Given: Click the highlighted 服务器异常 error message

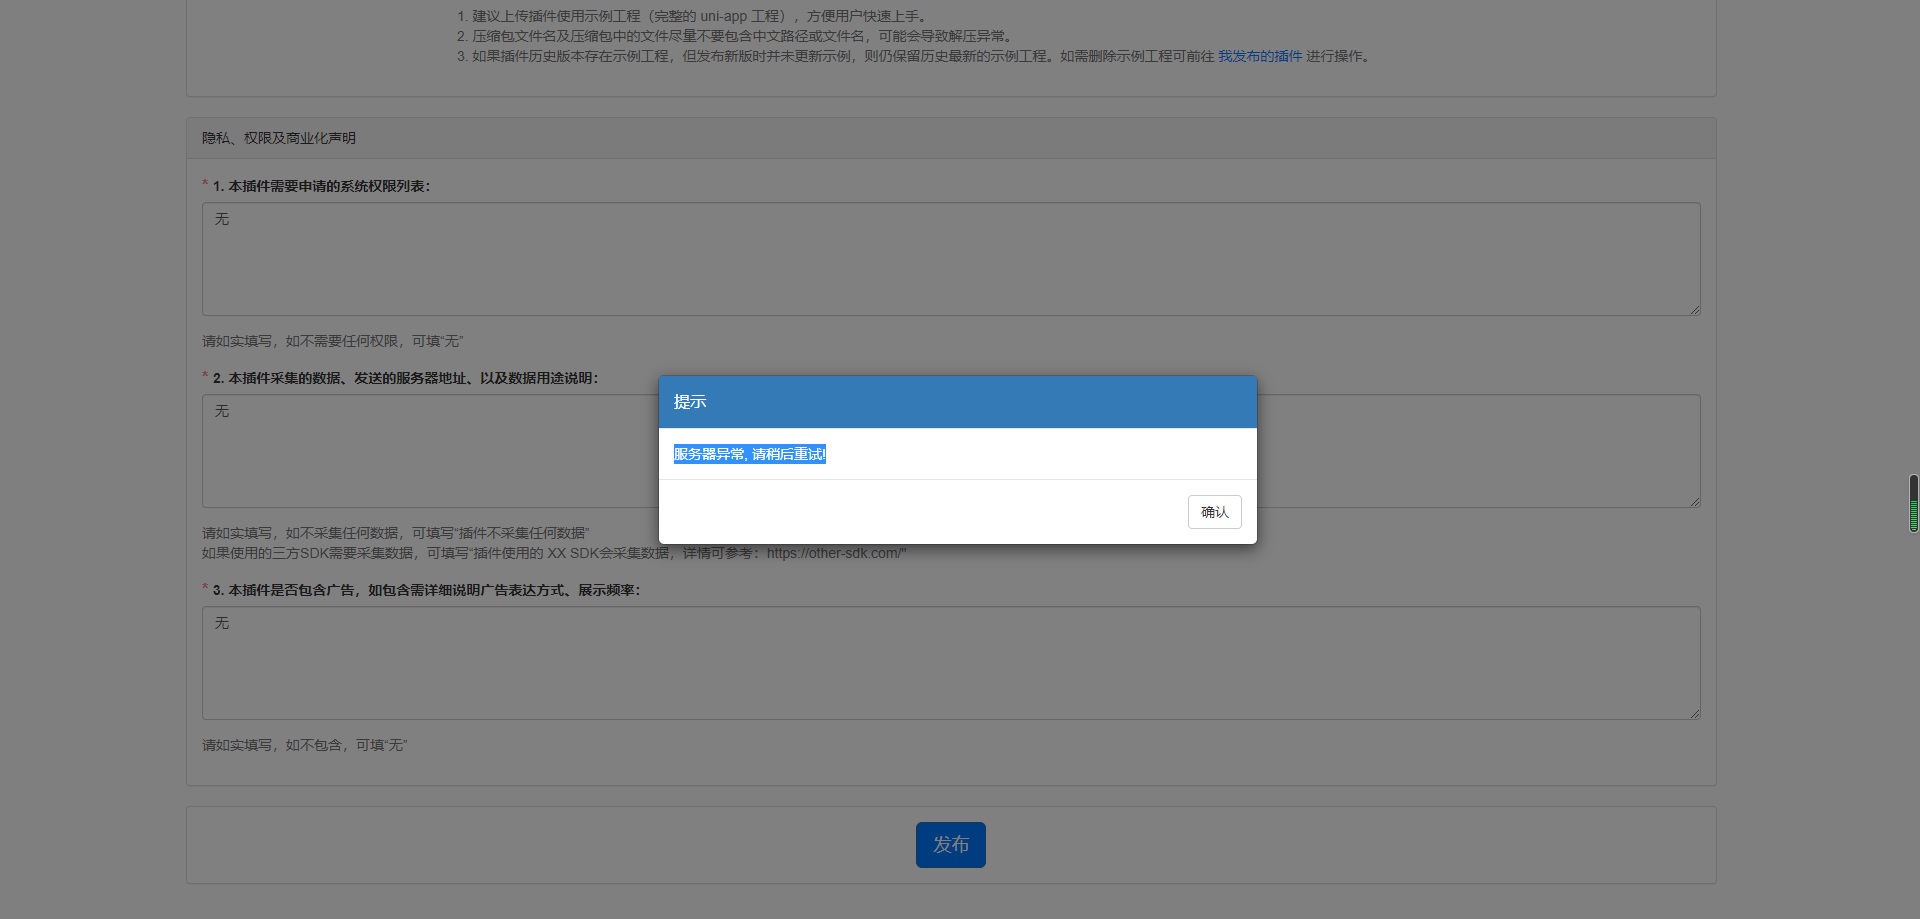Looking at the screenshot, I should tap(749, 454).
